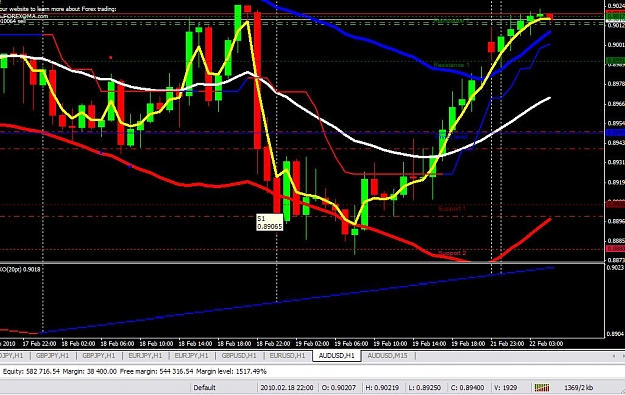
Task: Click the S1 0.89065 price tooltip
Action: coord(269,222)
